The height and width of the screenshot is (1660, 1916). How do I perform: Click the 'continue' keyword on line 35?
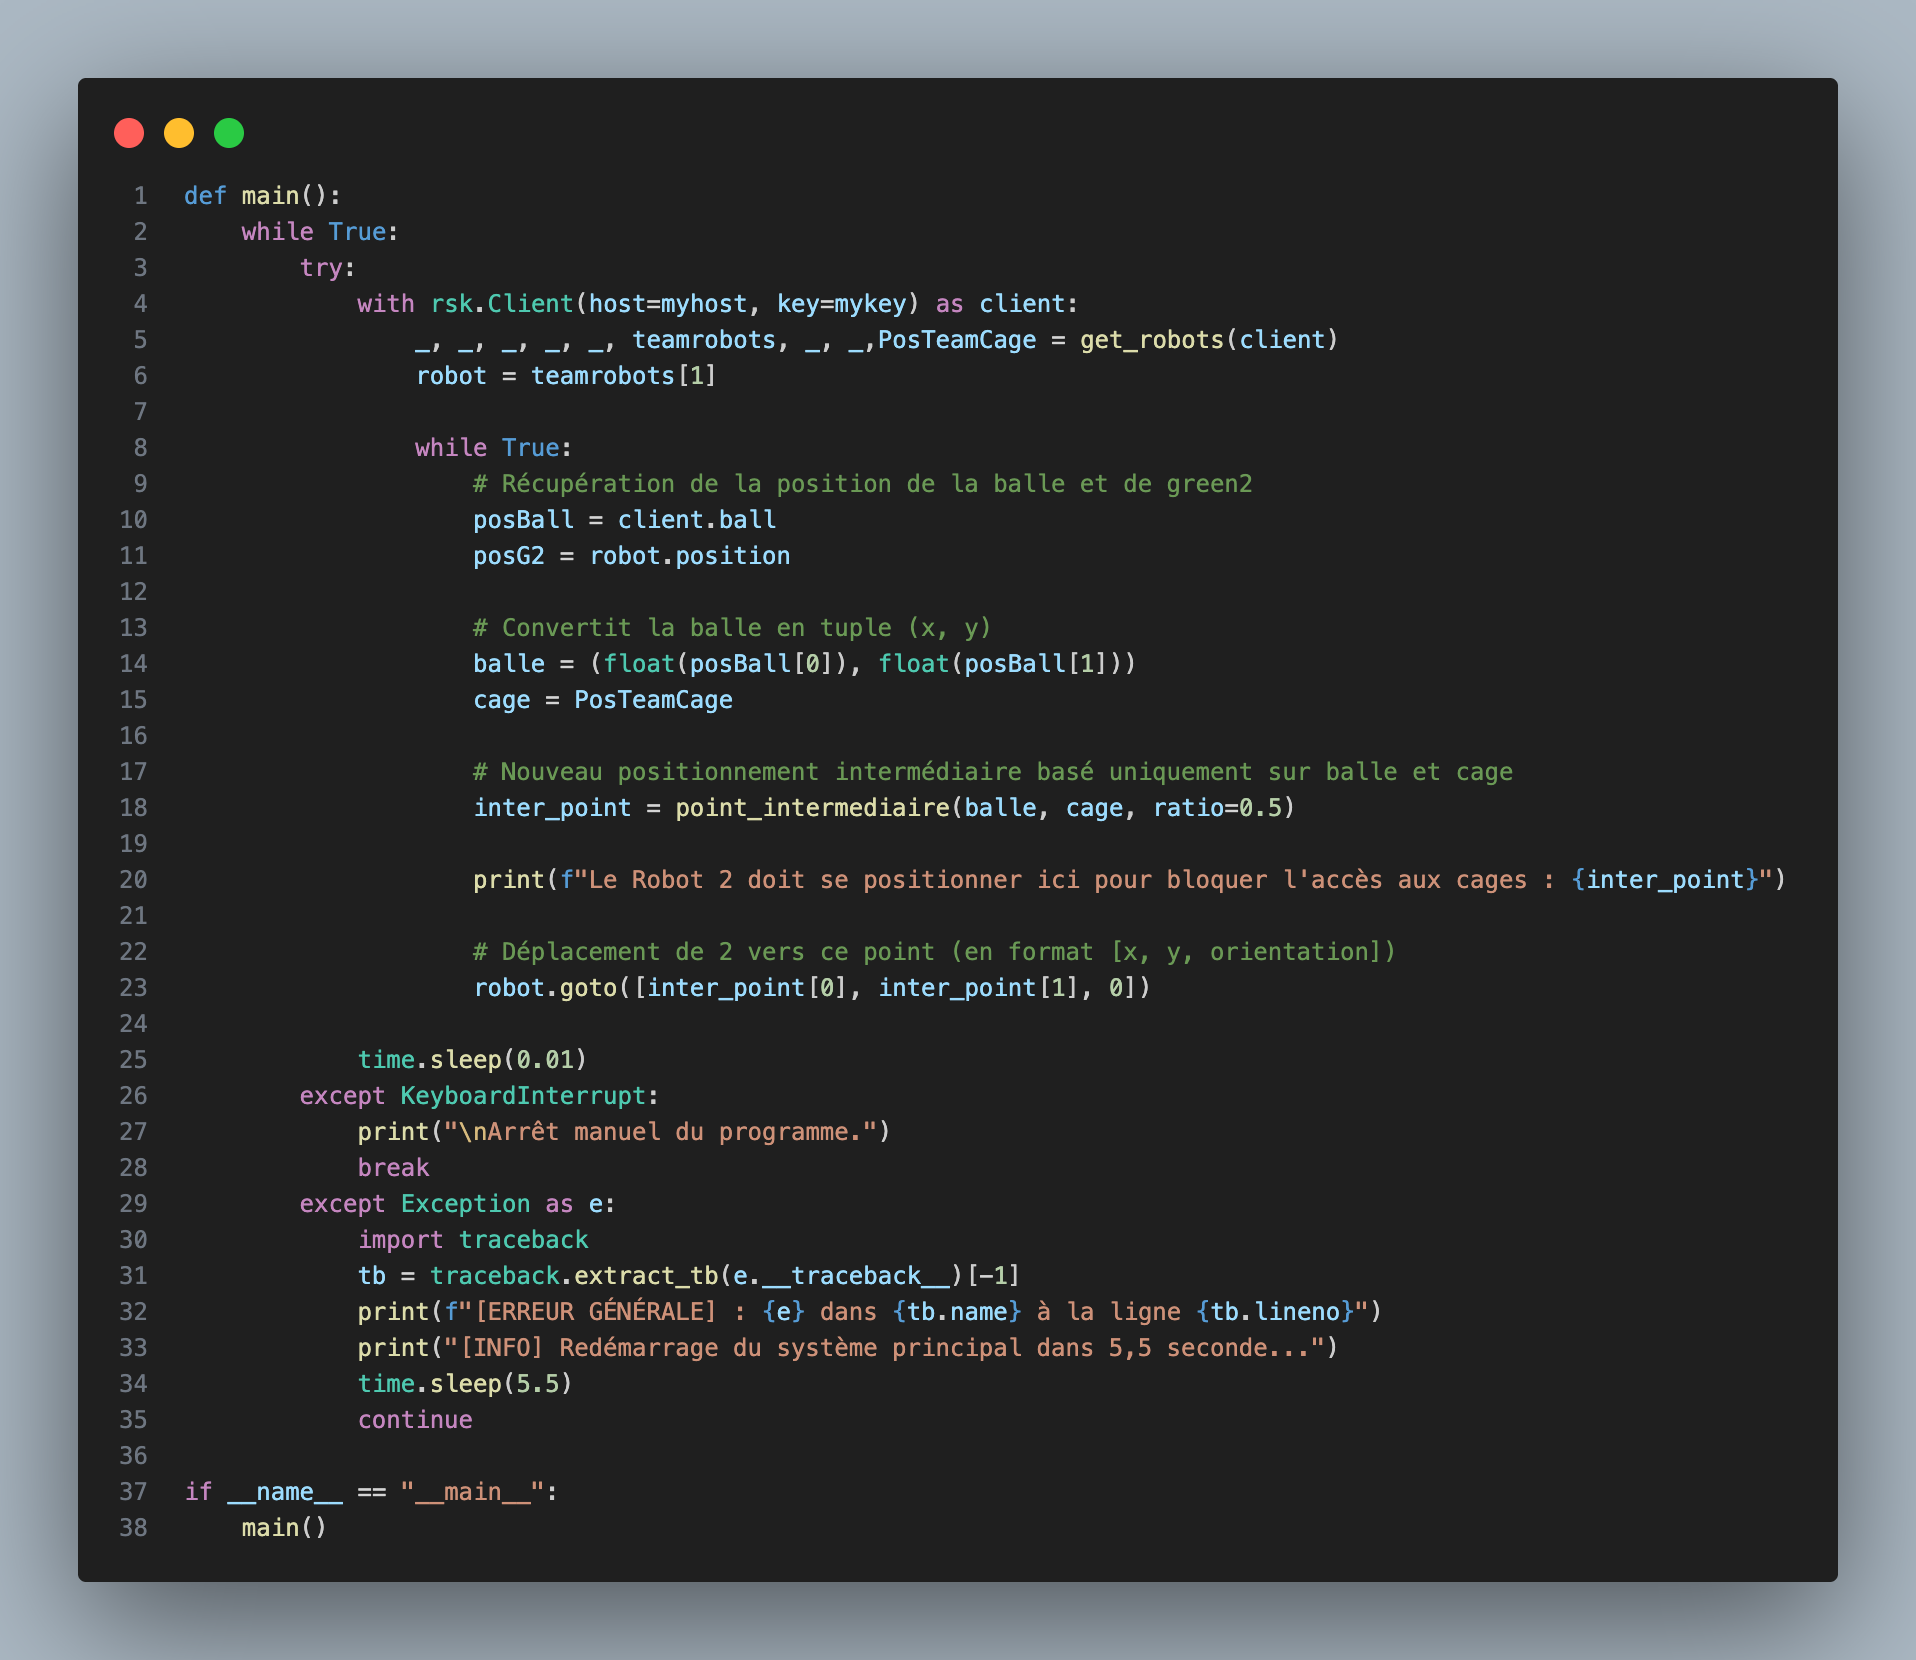415,1420
